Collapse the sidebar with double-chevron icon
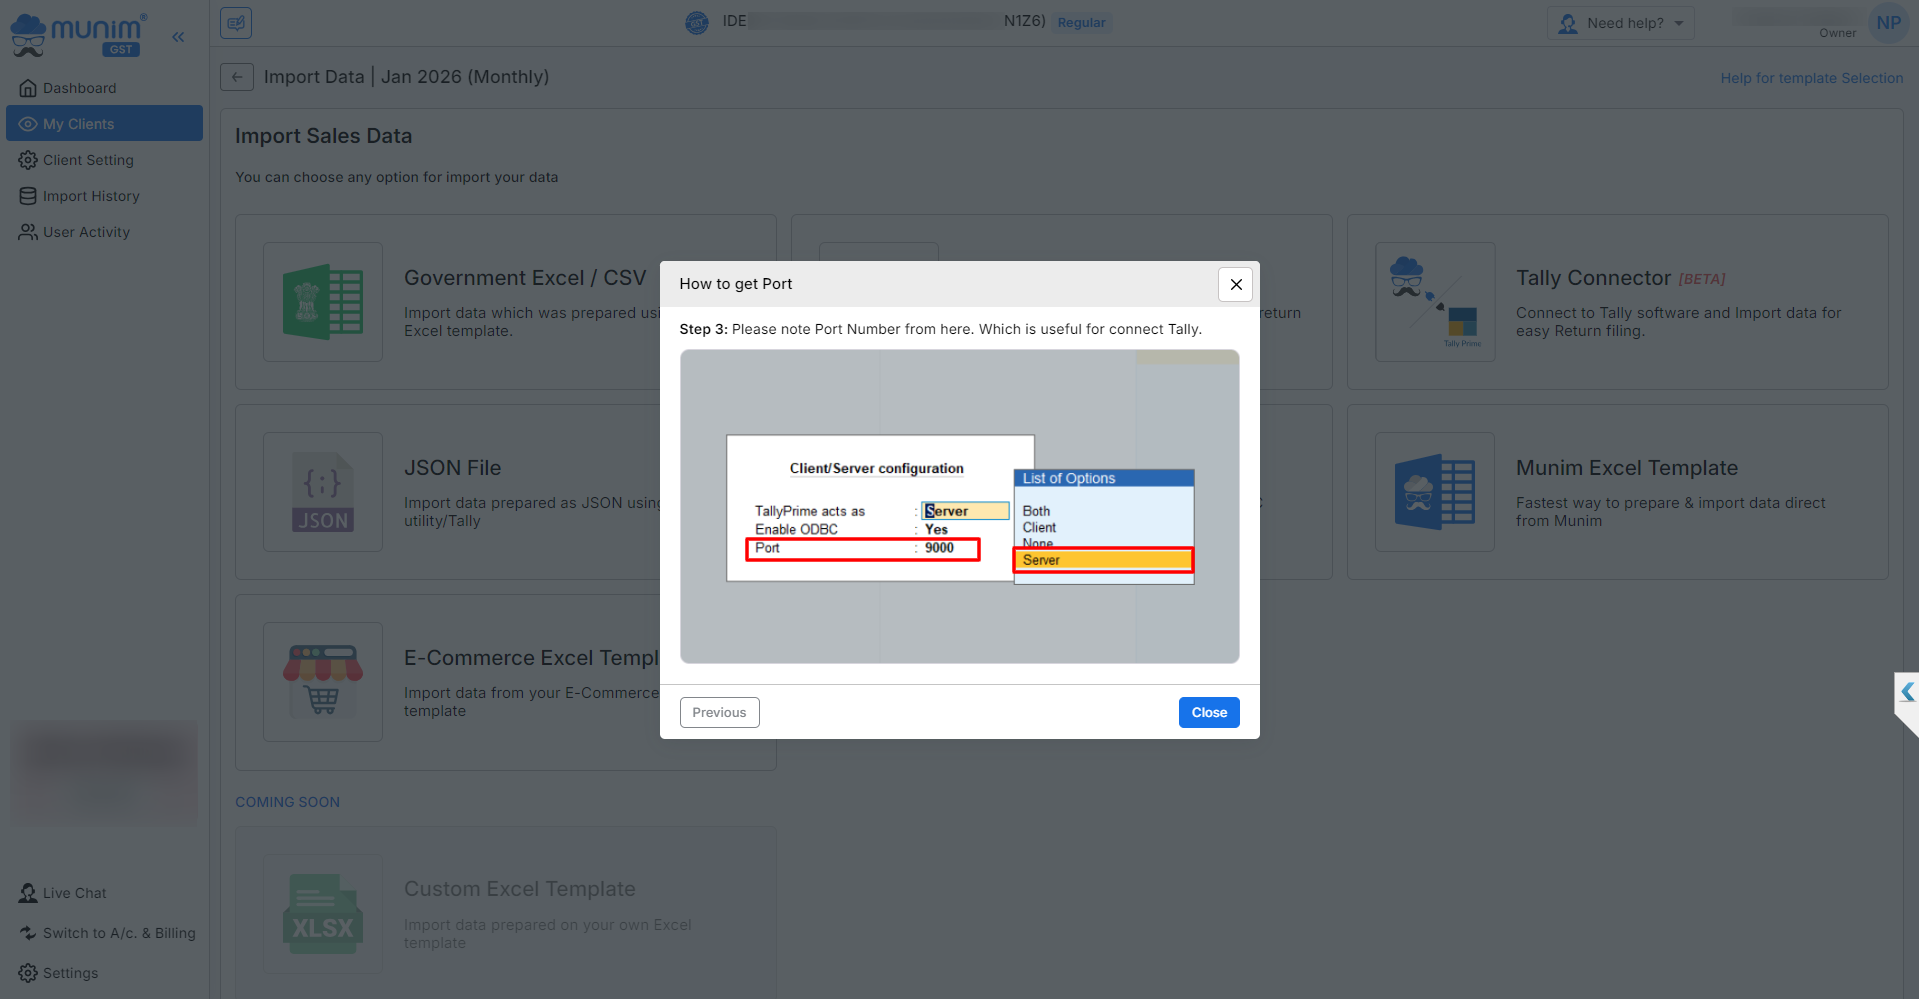Viewport: 1919px width, 999px height. tap(178, 37)
